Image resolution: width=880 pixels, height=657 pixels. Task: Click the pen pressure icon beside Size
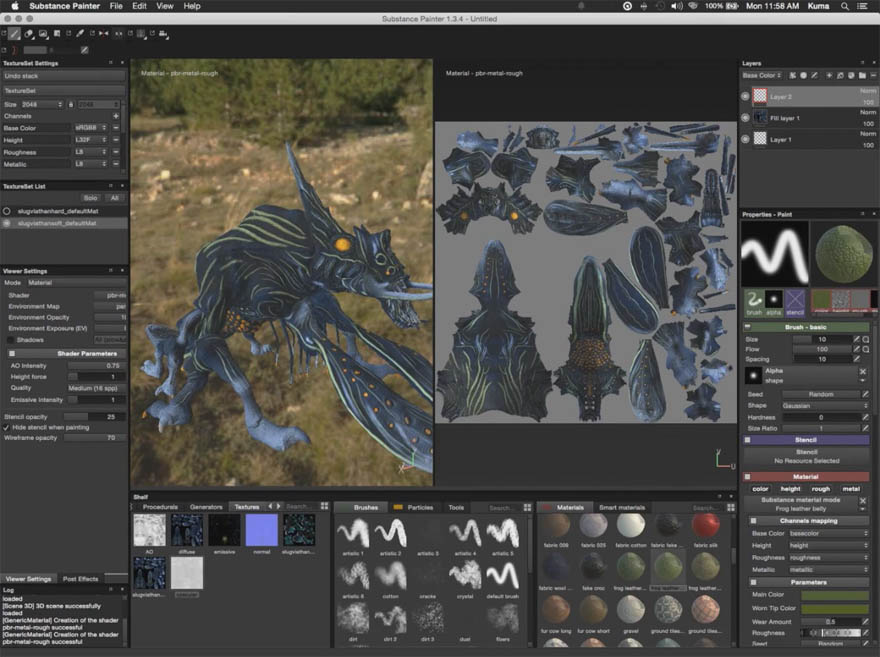coord(856,339)
